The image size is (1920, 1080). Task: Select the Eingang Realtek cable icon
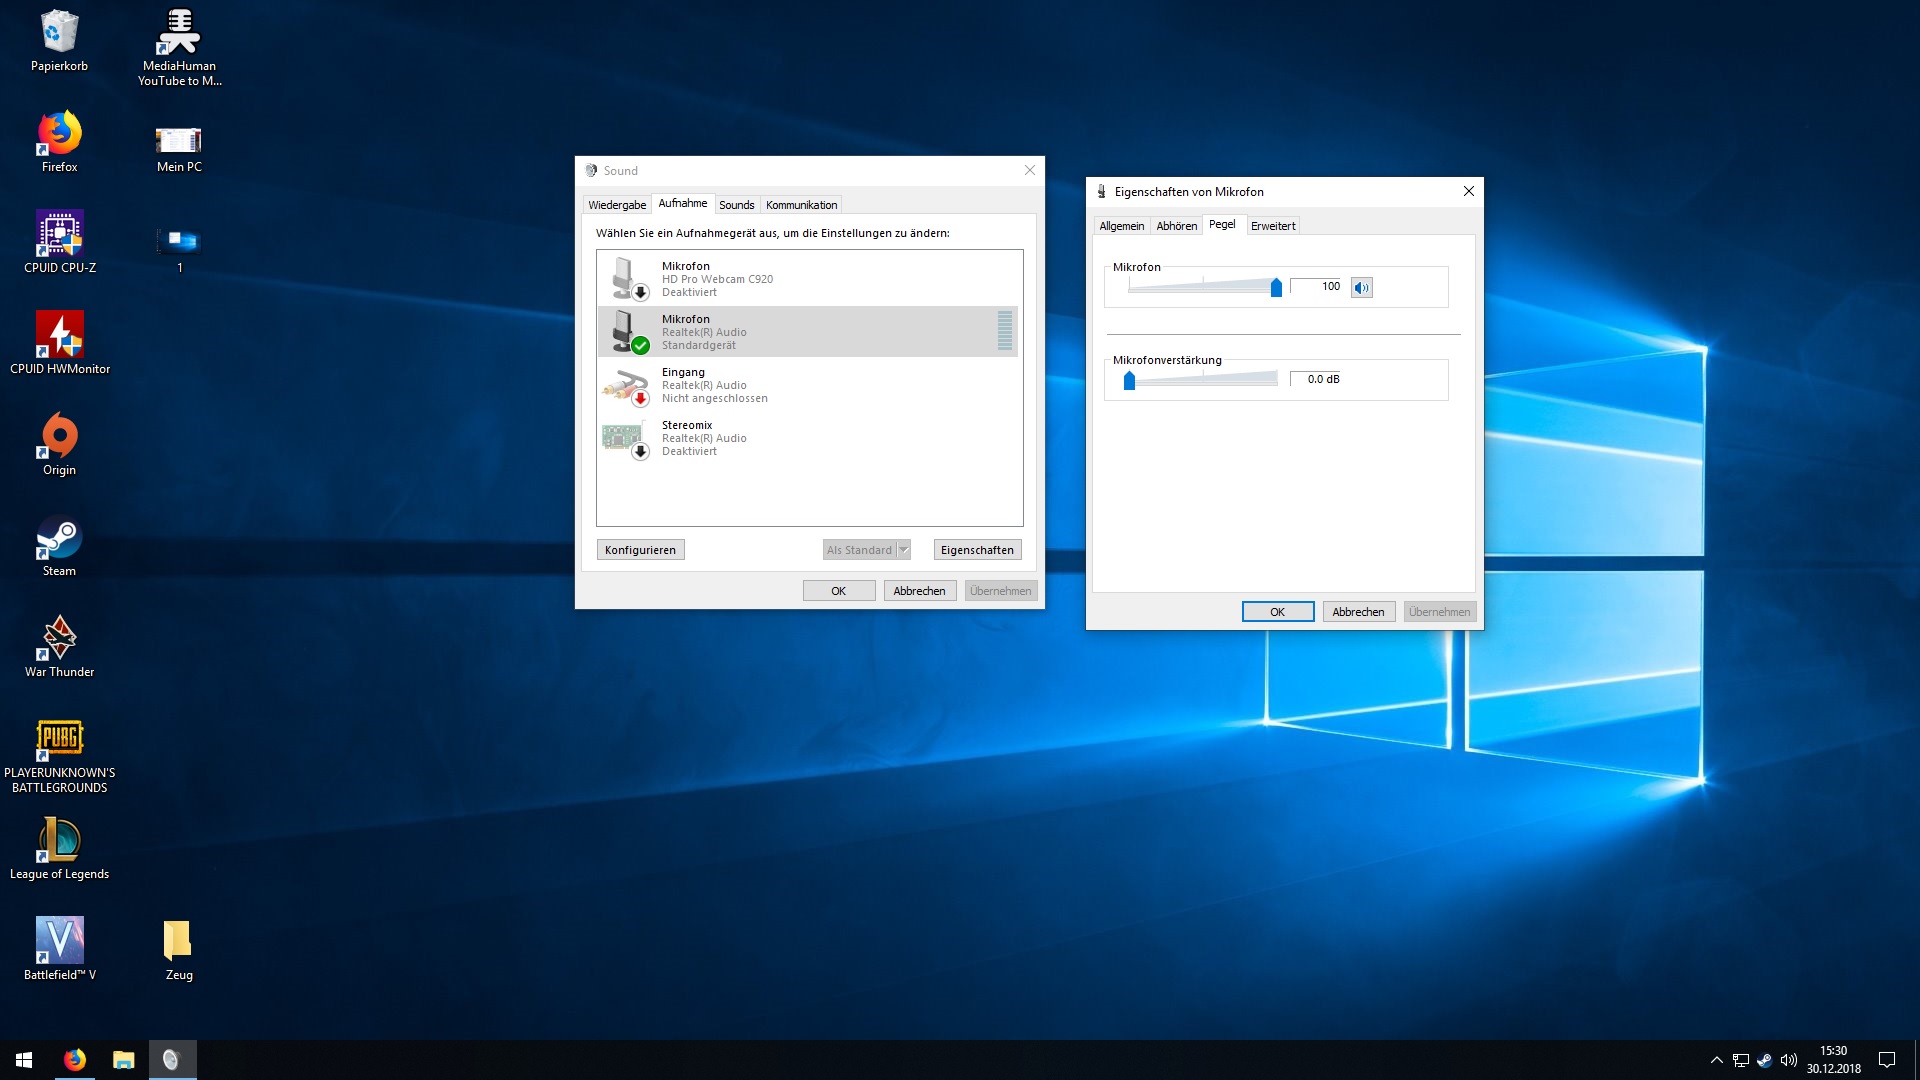[626, 385]
